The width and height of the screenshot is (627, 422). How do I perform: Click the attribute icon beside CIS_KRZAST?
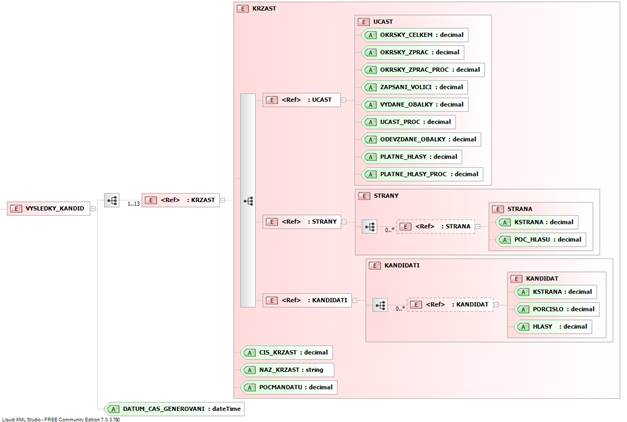[x=249, y=352]
